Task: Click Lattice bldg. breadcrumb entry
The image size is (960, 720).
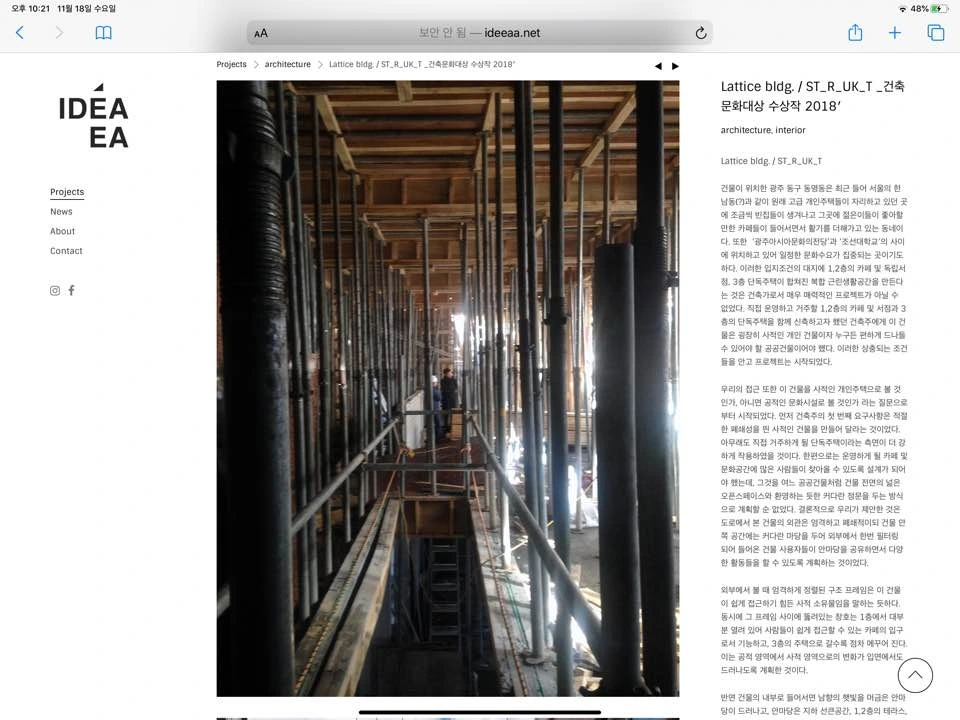Action: tap(422, 64)
